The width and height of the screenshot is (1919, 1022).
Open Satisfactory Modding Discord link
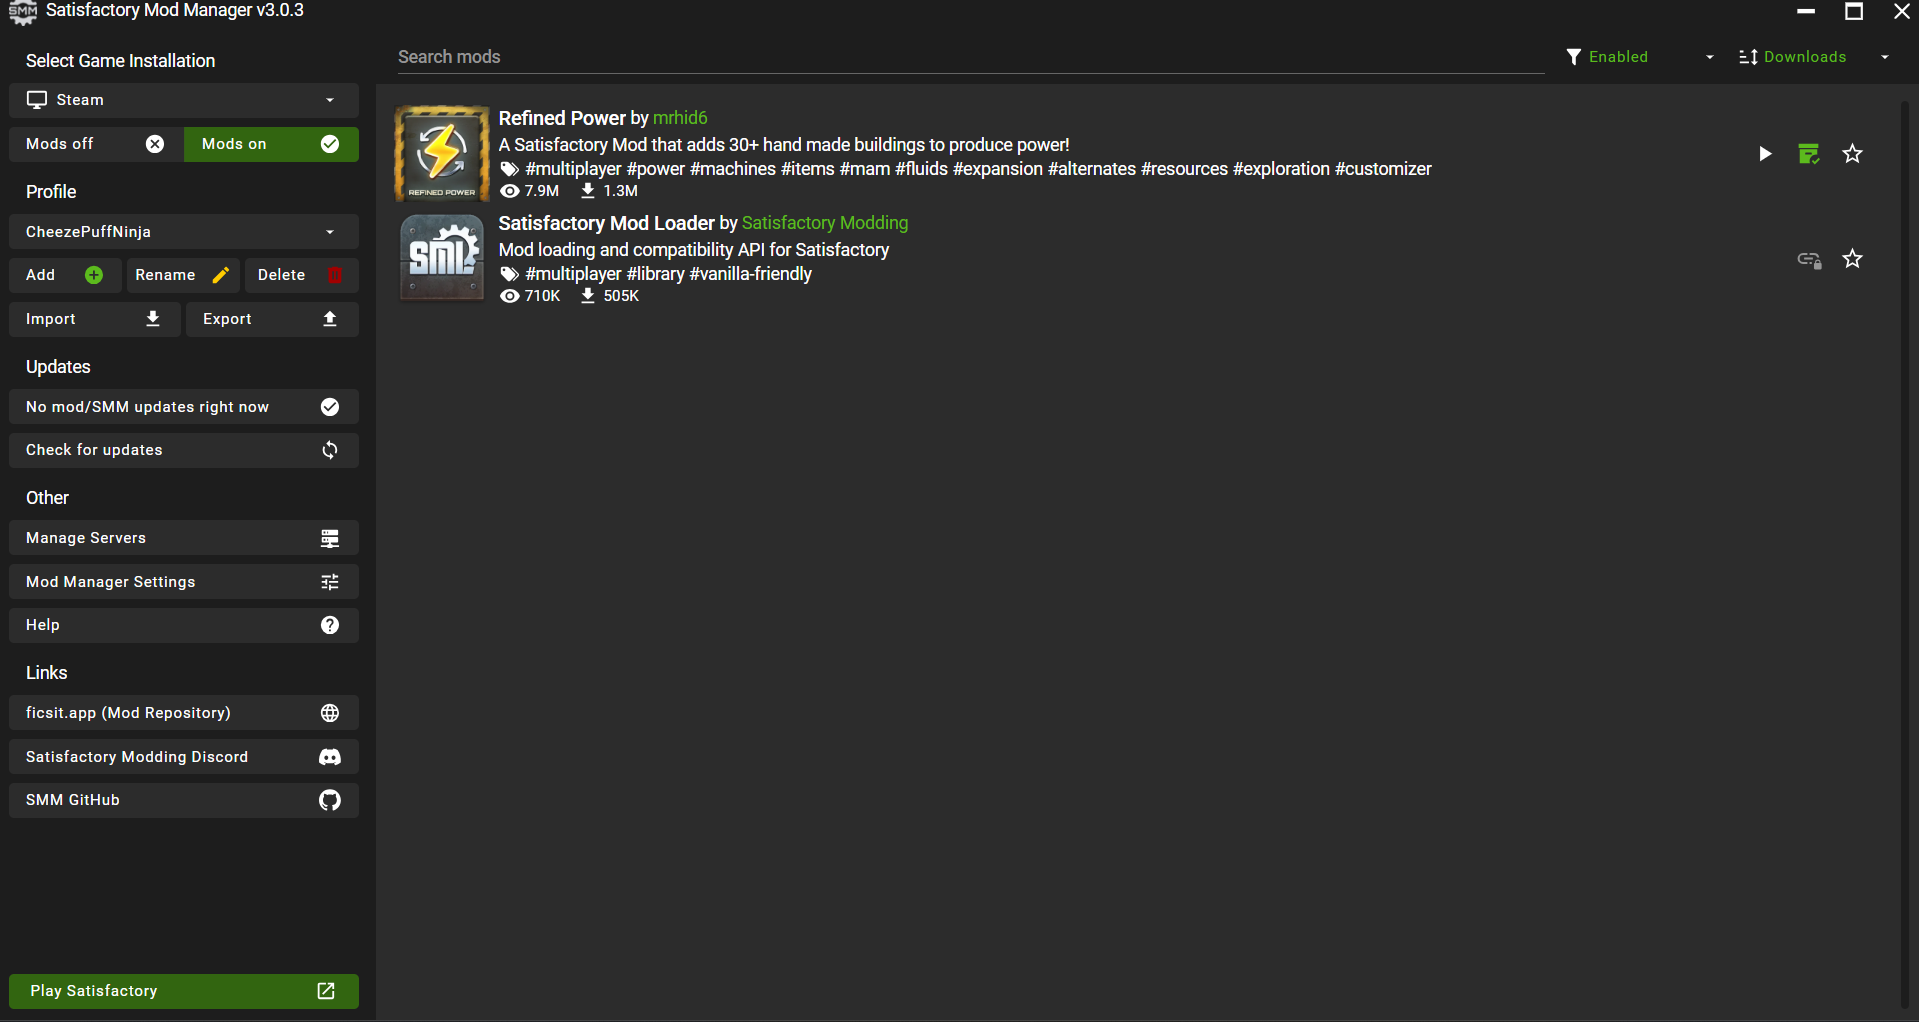[184, 757]
